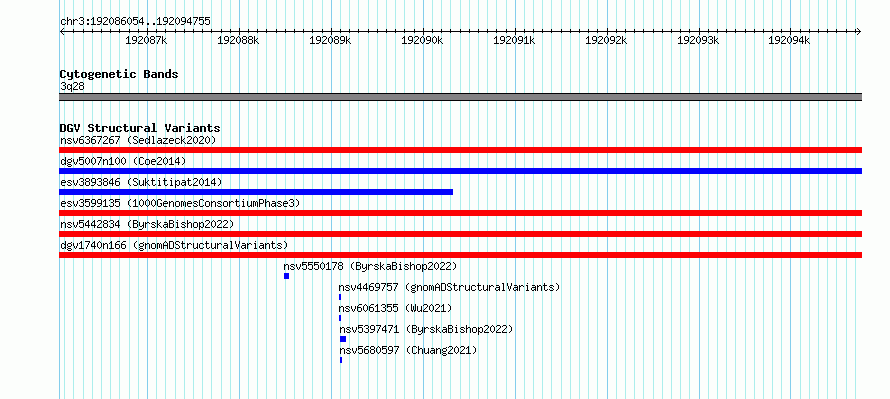Click nsv5680597 (Chuang2021) variant label
This screenshot has height=399, width=890.
click(409, 350)
